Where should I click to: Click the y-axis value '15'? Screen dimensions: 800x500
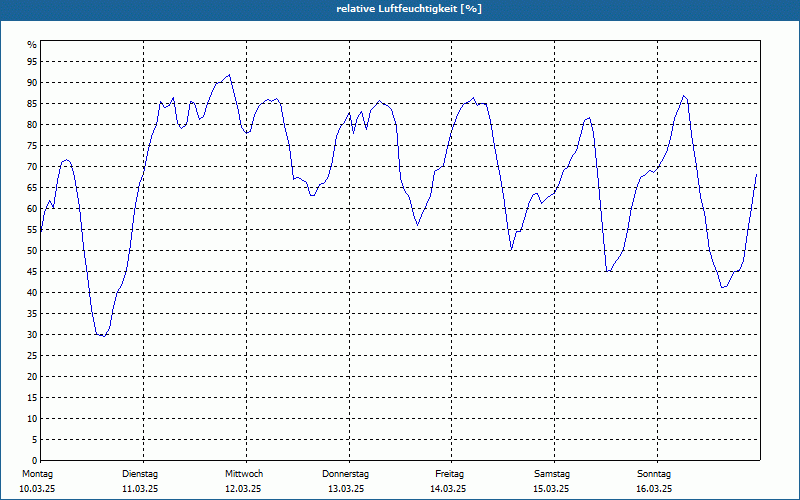32,398
